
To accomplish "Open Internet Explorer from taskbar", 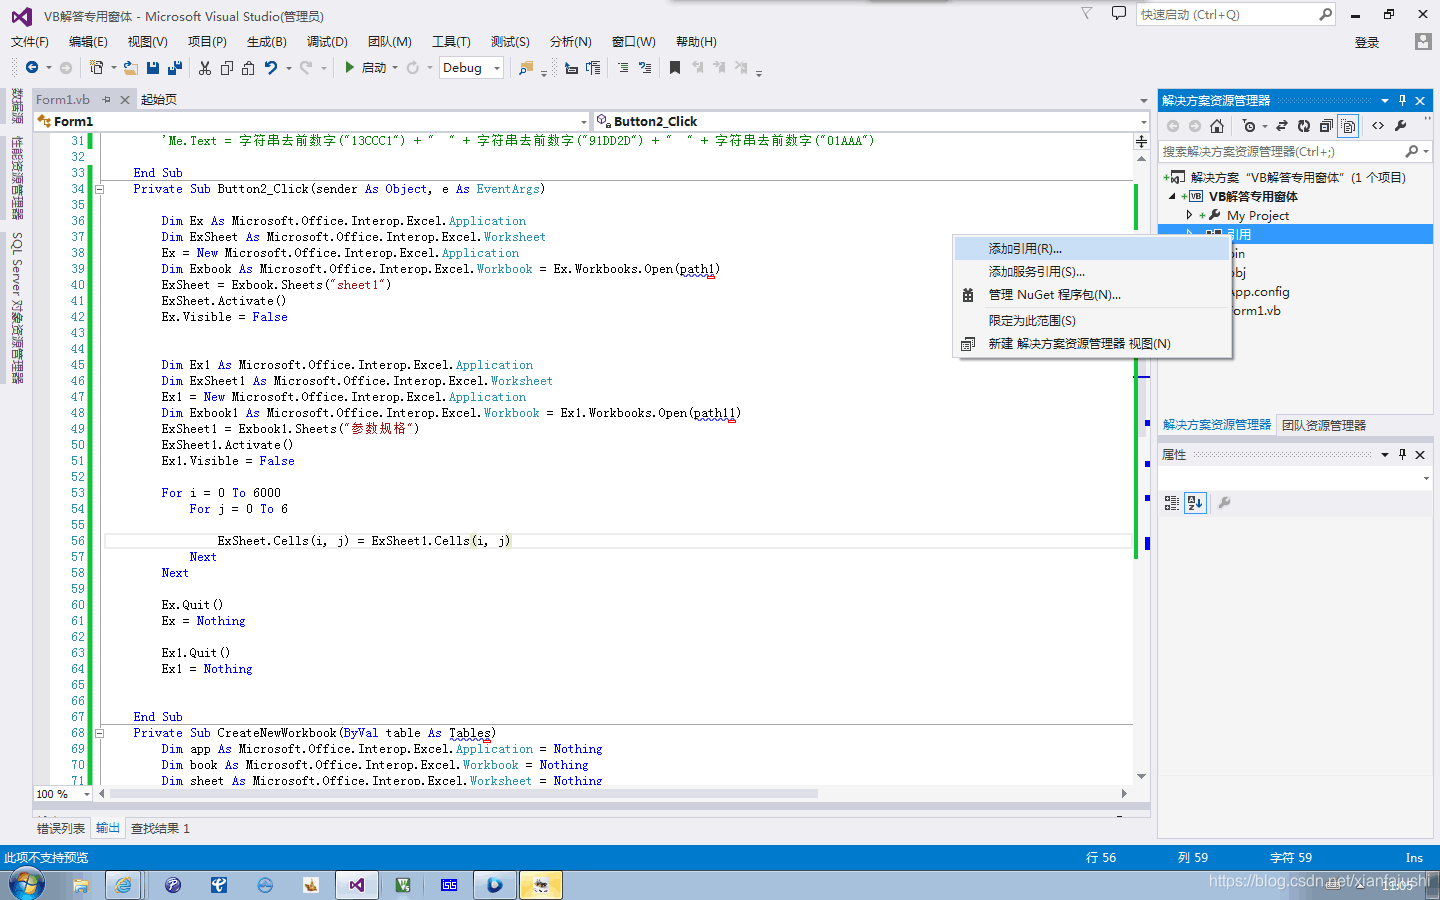I will (123, 885).
